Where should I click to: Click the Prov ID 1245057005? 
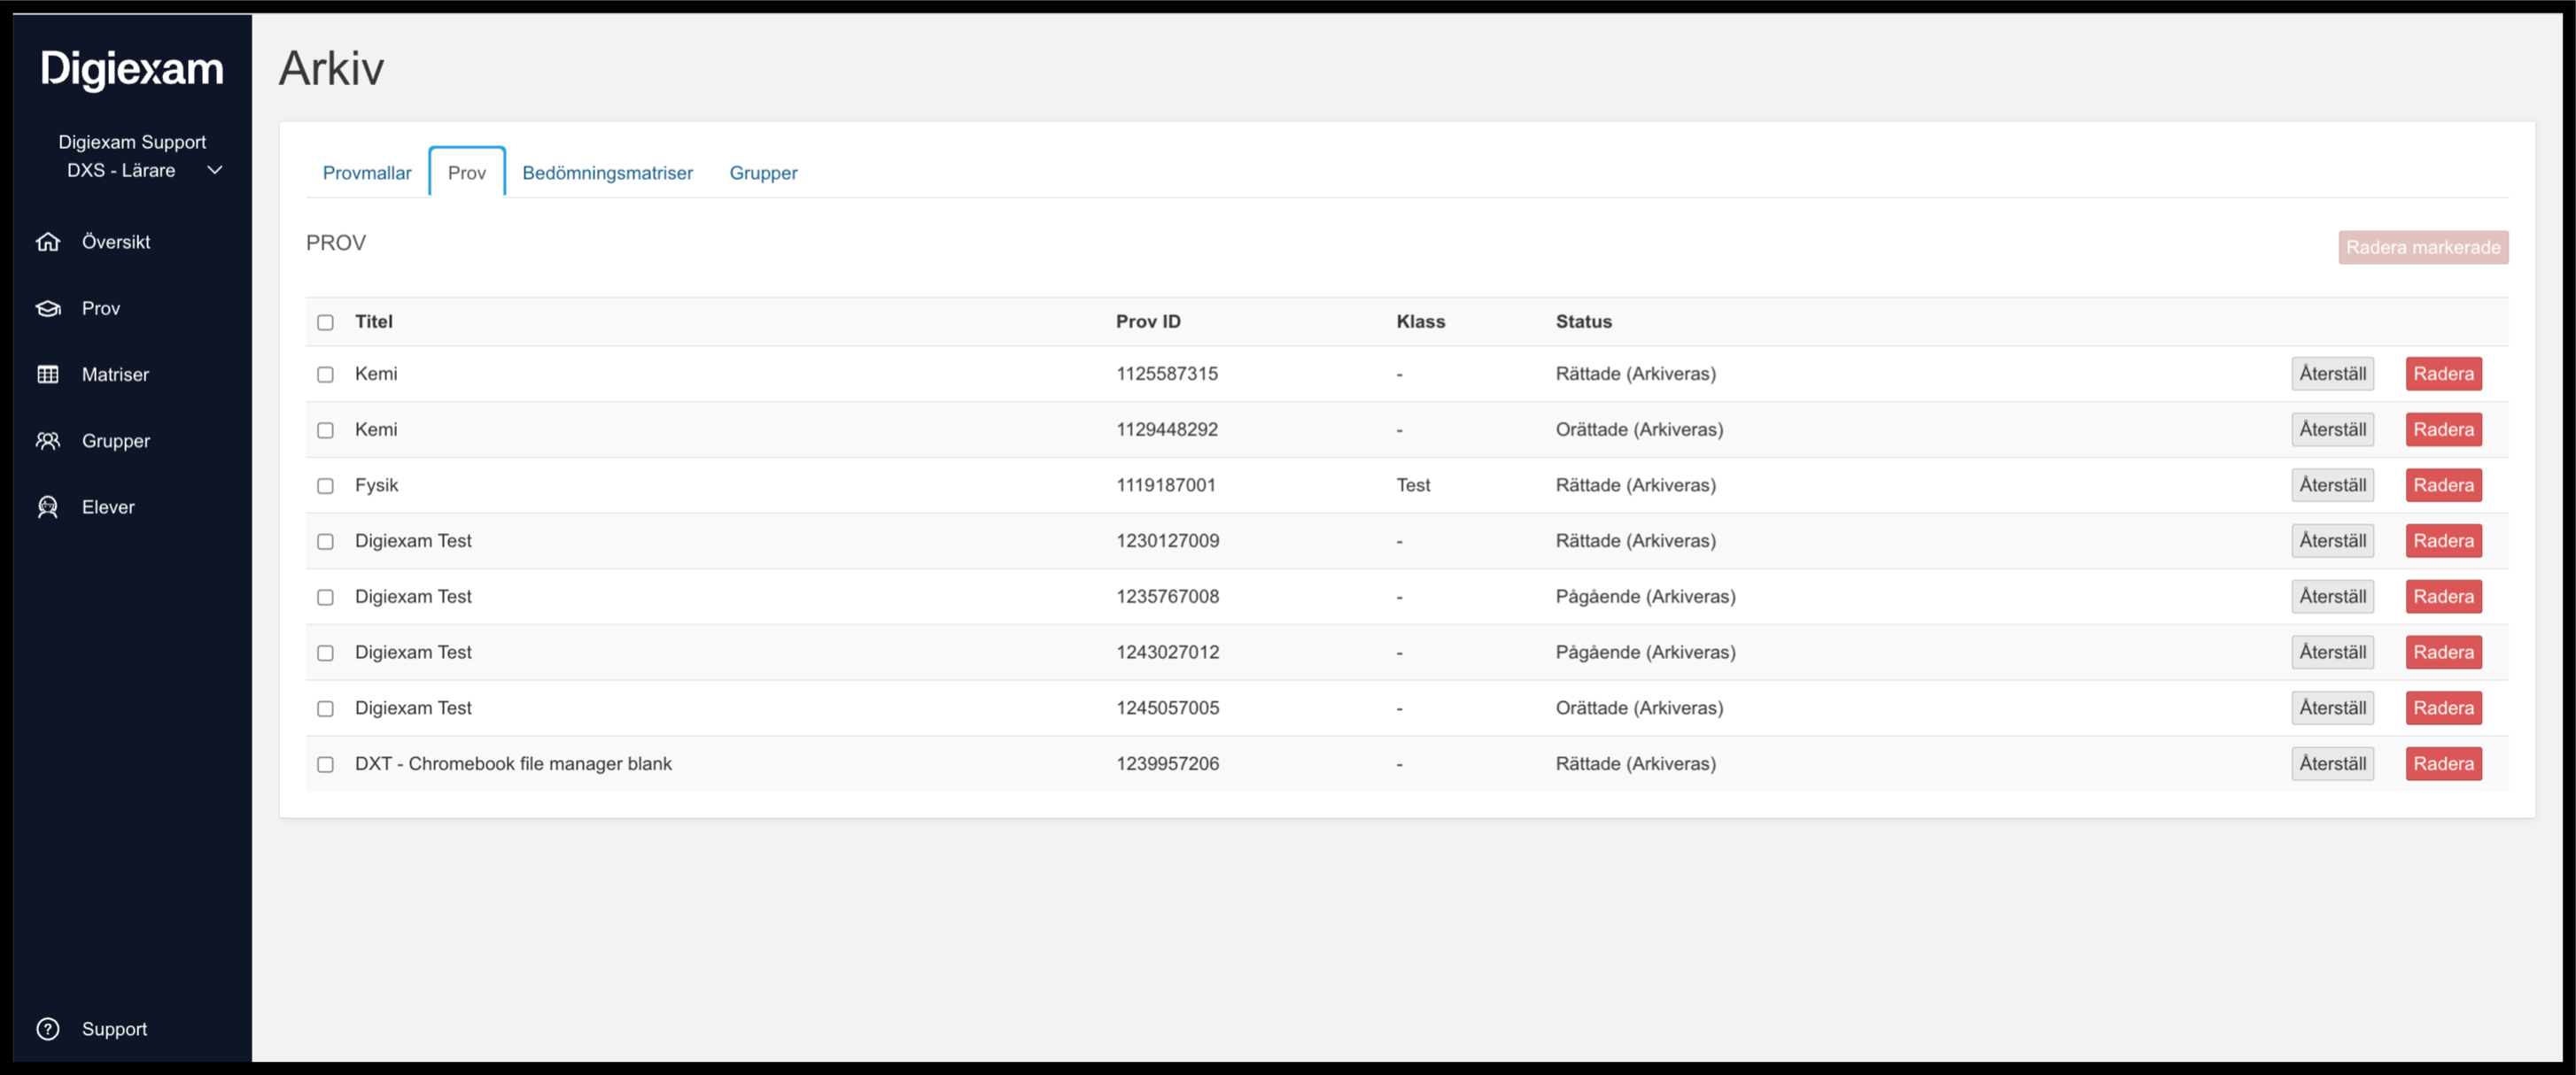[1167, 707]
